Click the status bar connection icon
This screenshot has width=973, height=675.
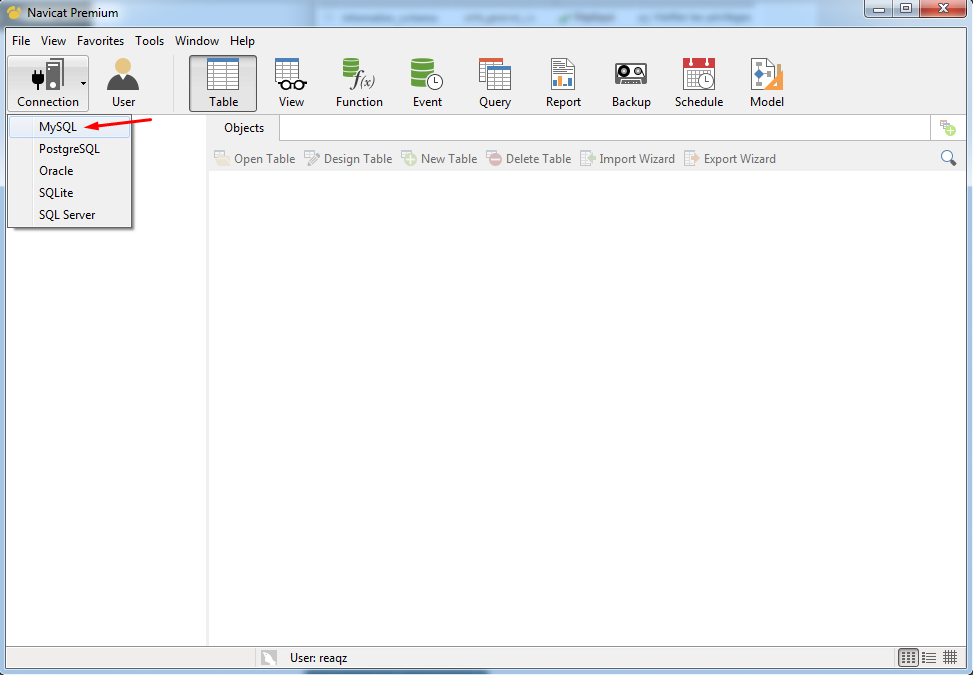pos(269,658)
